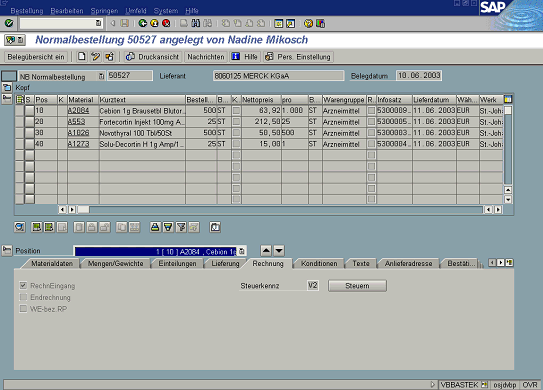Toggle the Endrechnung checkbox
543x390 pixels.
tap(23, 297)
